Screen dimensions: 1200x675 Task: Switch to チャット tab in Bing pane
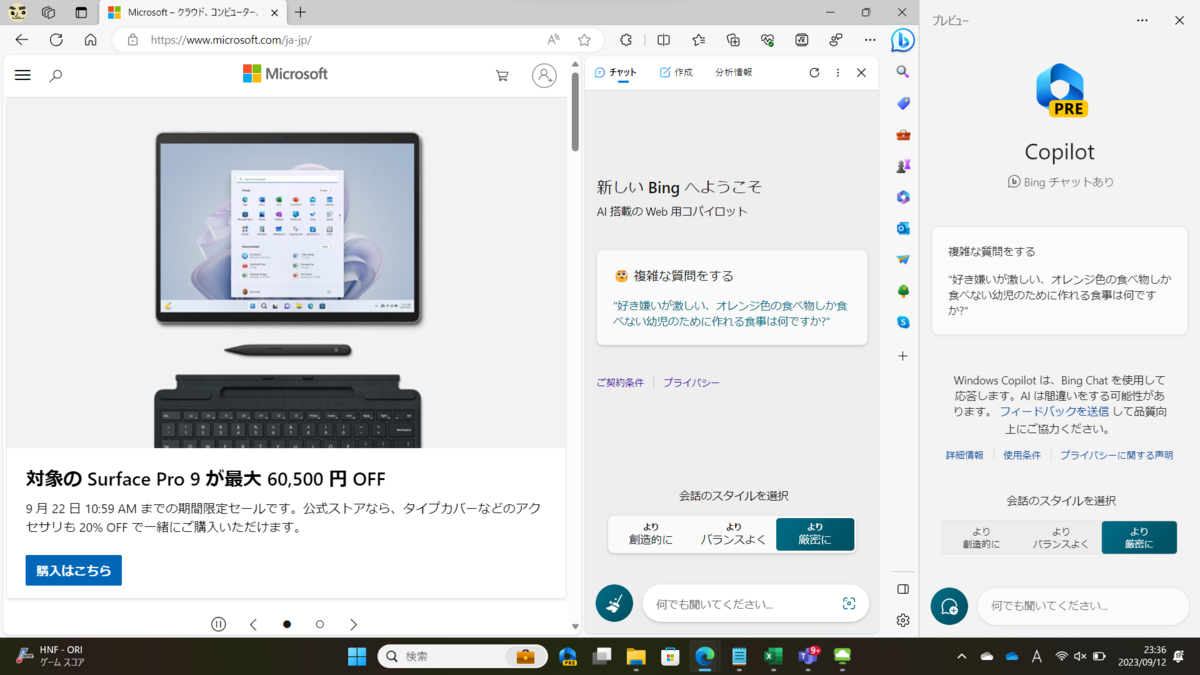click(615, 73)
